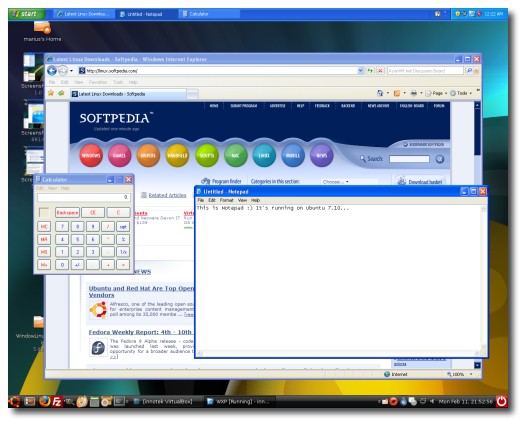Click the red WINDOWS ball on Softpedia

point(91,155)
